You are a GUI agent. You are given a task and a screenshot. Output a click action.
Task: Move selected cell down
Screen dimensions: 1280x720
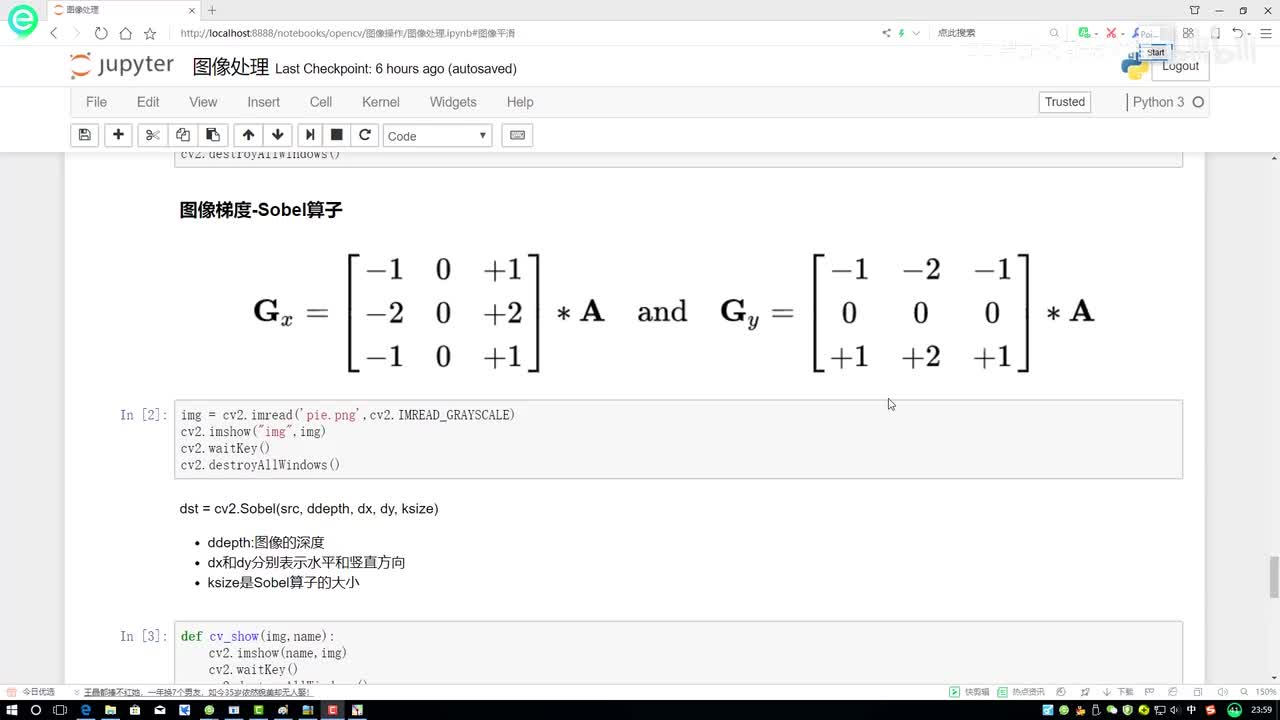tap(277, 135)
